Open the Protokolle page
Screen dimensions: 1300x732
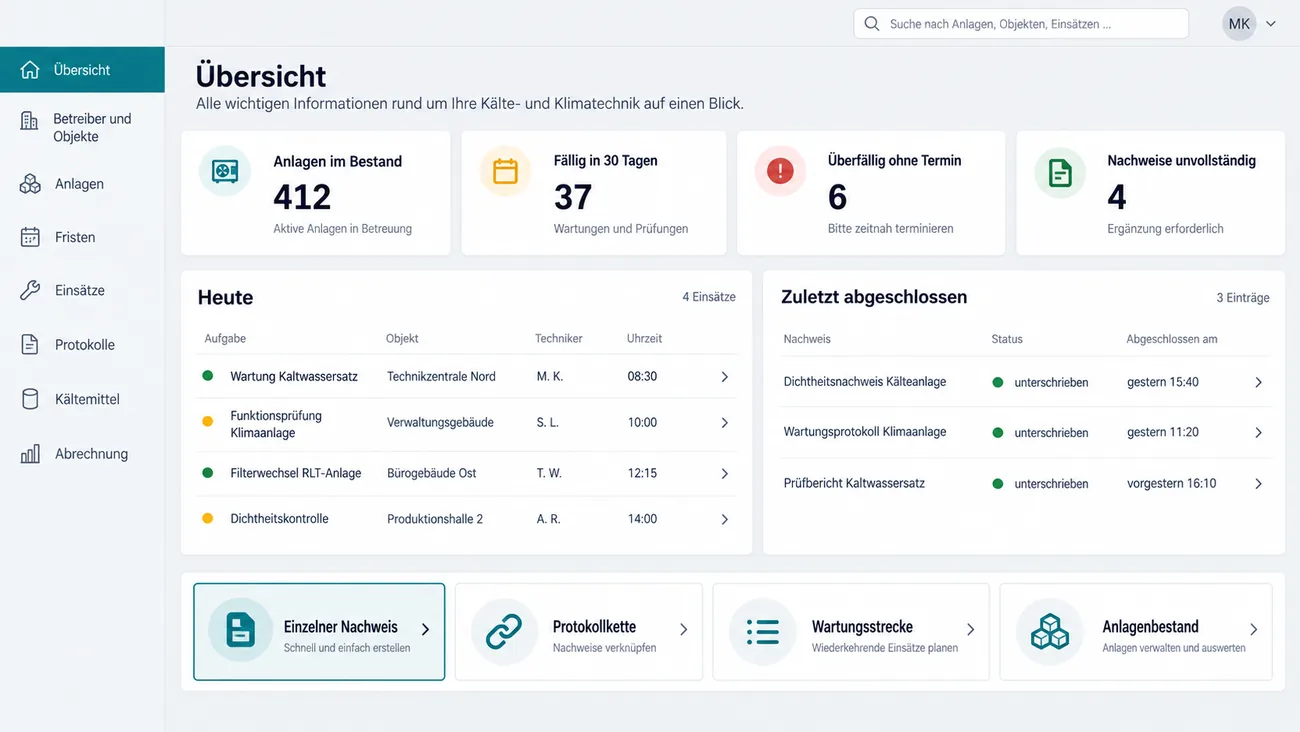point(82,345)
